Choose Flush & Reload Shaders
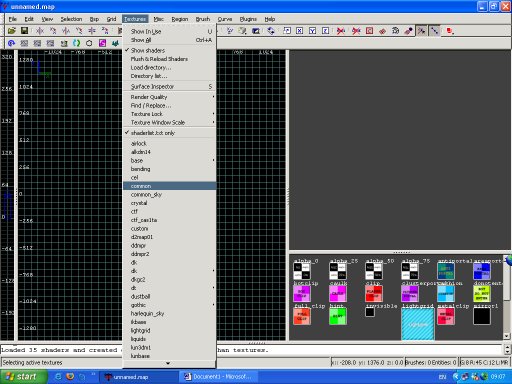The width and height of the screenshot is (512, 384). tap(170, 59)
